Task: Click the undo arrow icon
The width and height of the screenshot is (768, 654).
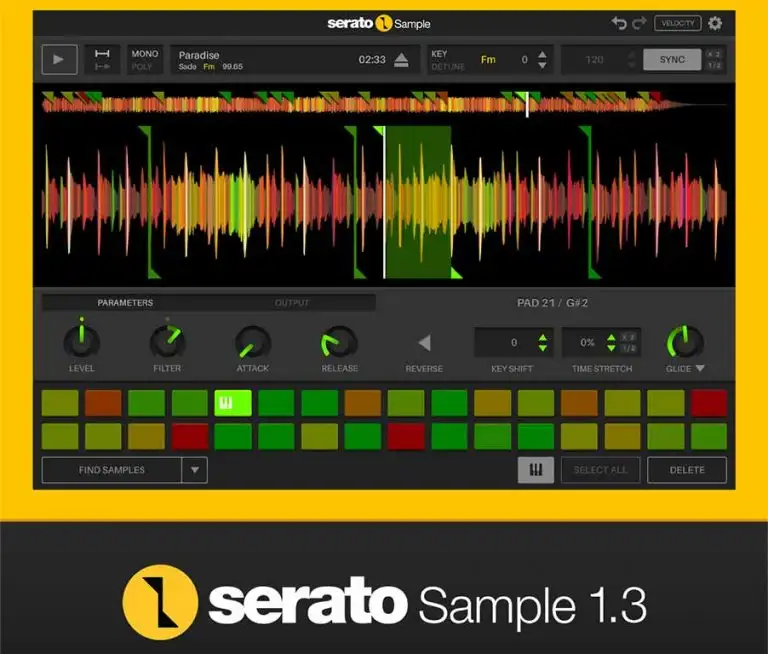Action: 619,23
